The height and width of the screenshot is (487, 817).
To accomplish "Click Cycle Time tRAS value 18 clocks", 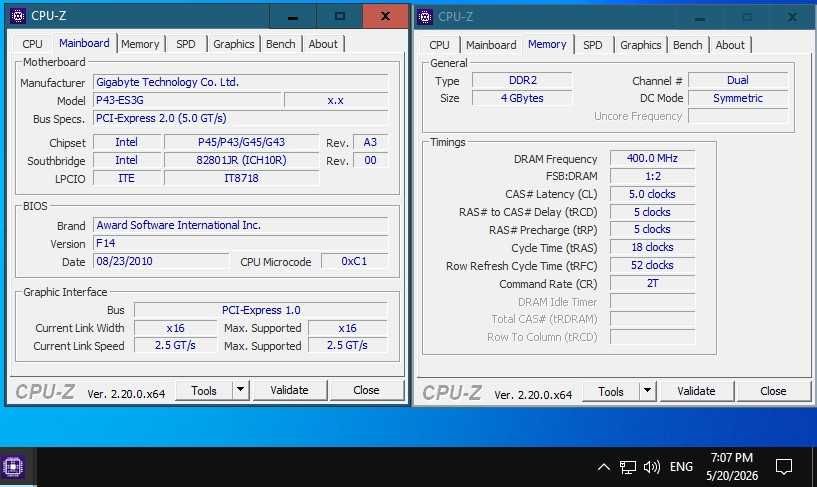I will click(652, 247).
